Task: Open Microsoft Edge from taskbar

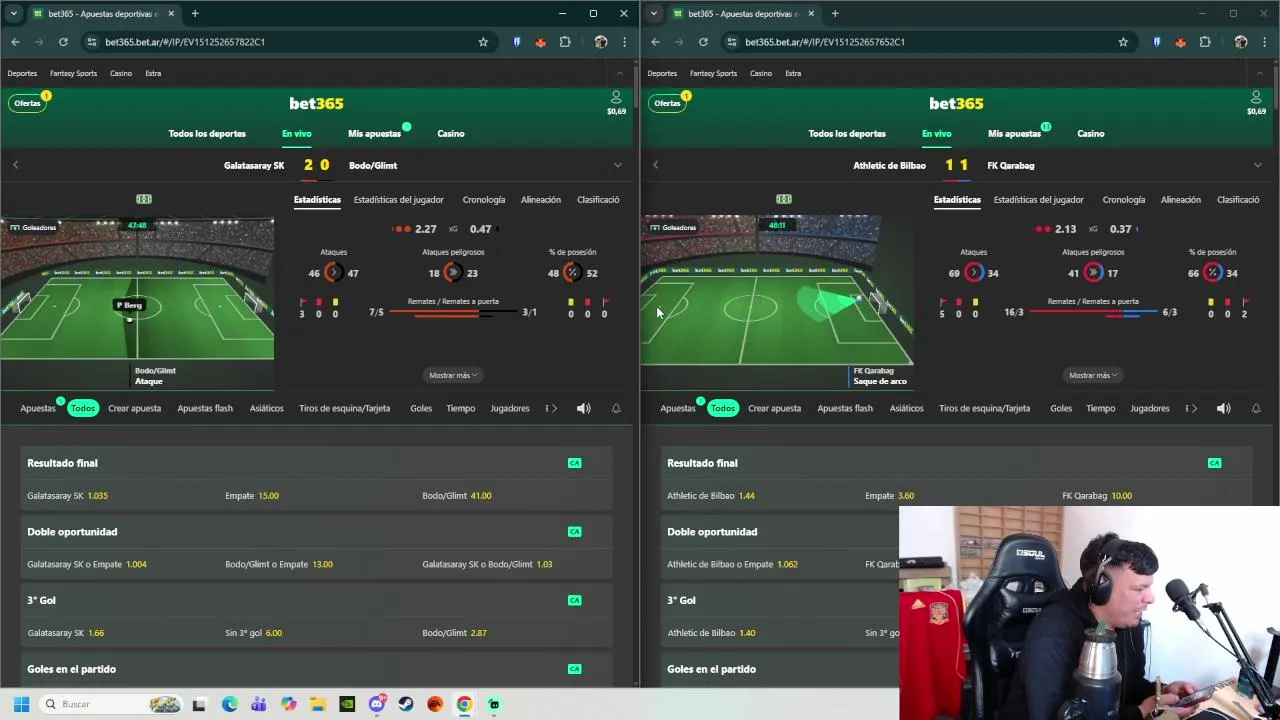Action: coord(230,704)
